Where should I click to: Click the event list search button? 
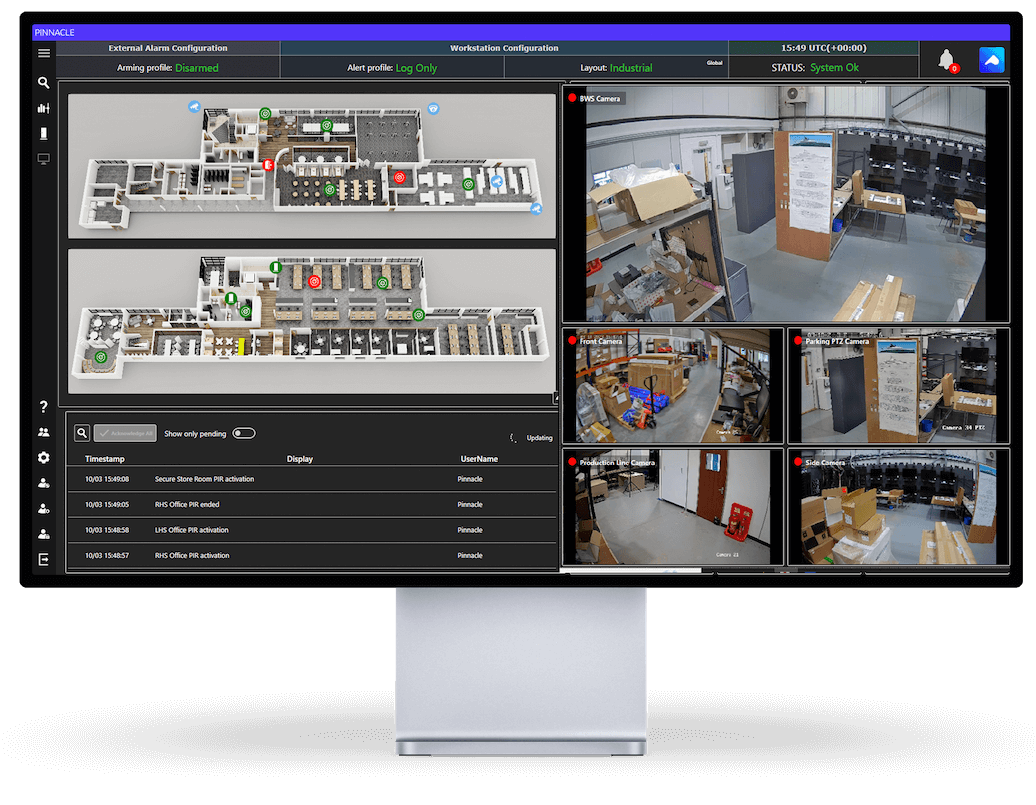coord(83,433)
